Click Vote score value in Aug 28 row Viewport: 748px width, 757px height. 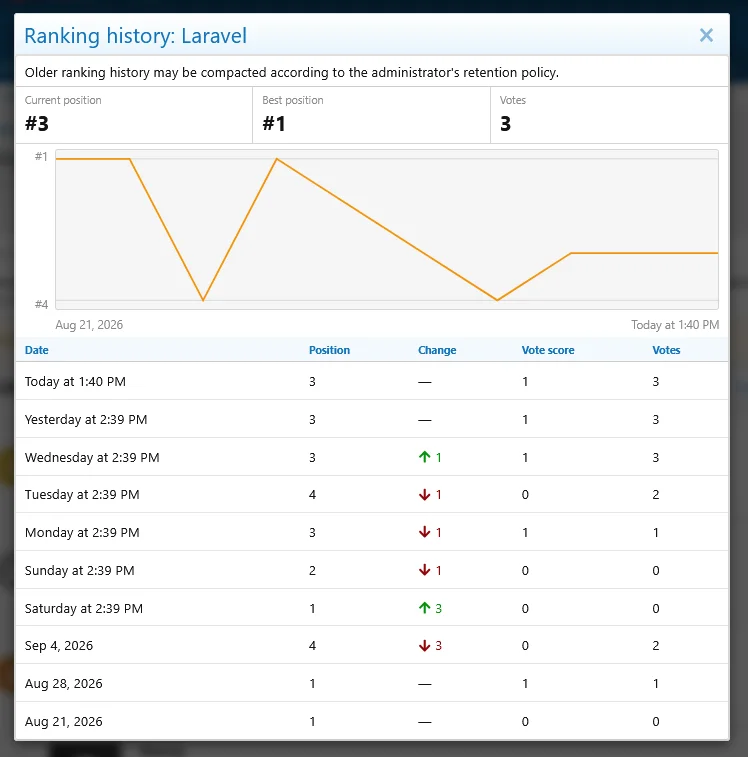click(x=525, y=684)
